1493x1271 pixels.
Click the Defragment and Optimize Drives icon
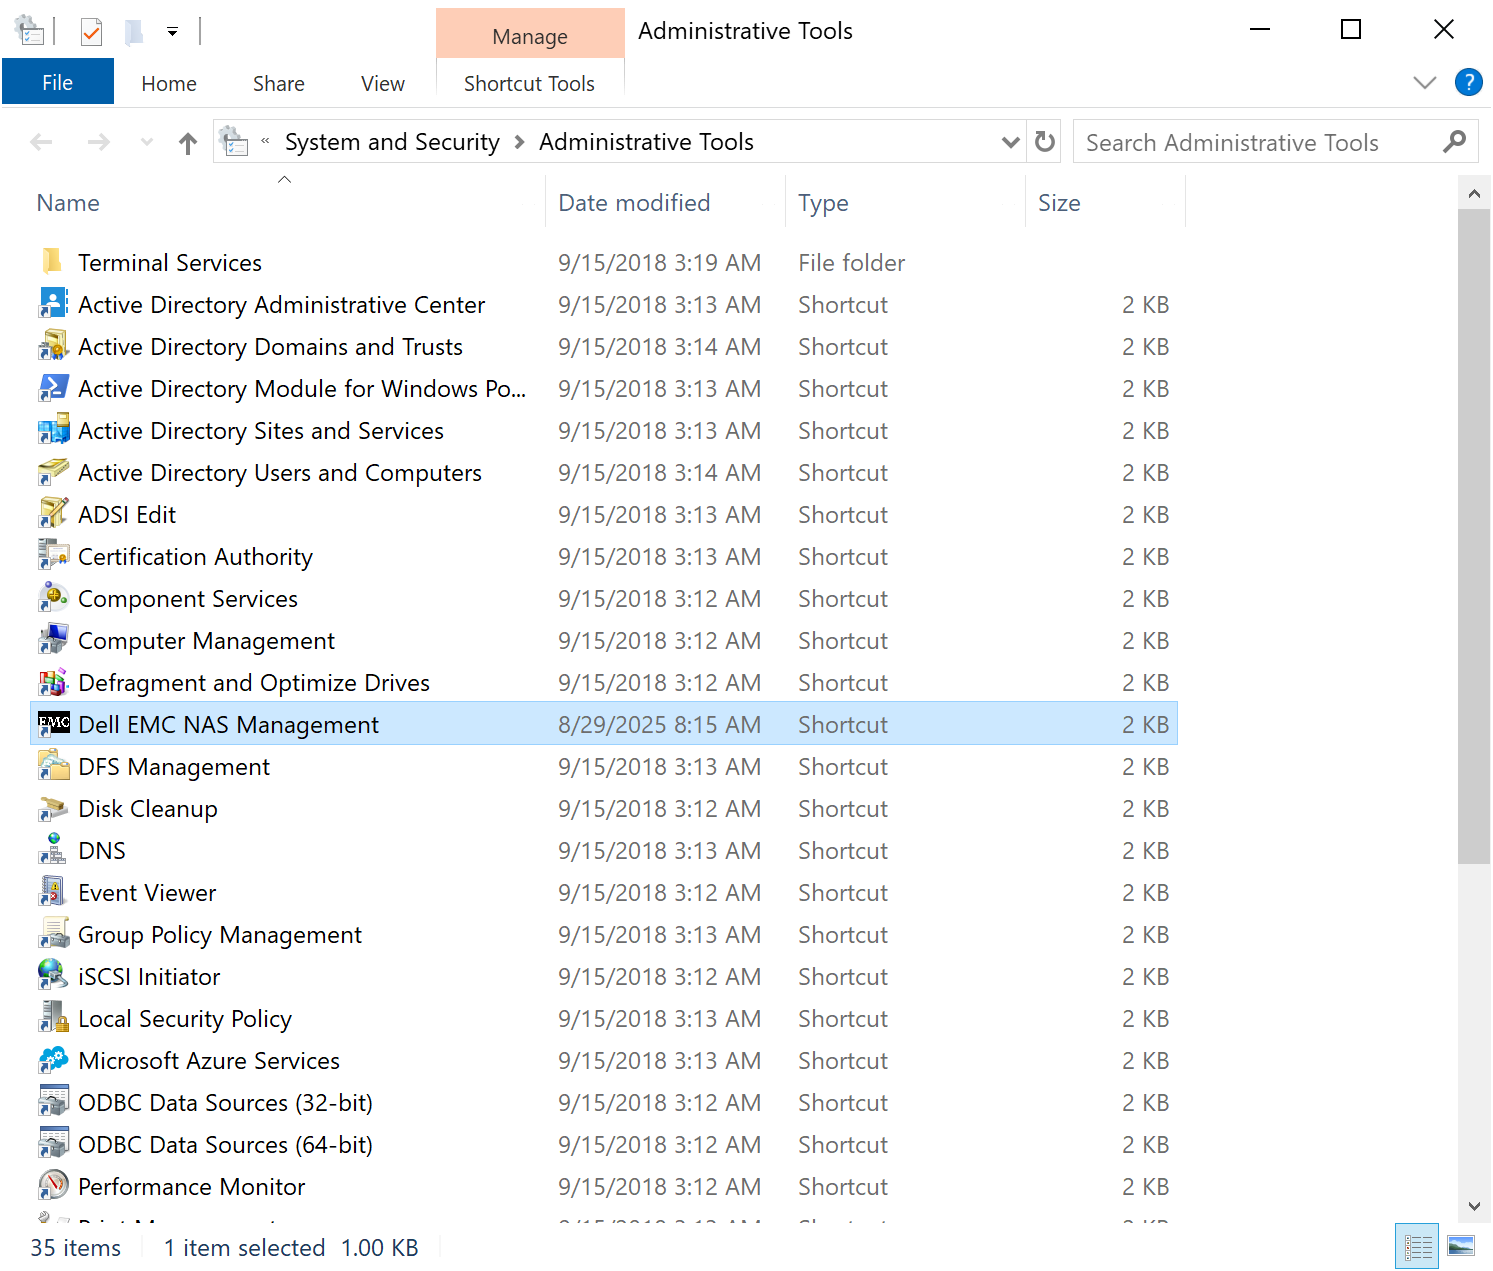click(x=53, y=682)
